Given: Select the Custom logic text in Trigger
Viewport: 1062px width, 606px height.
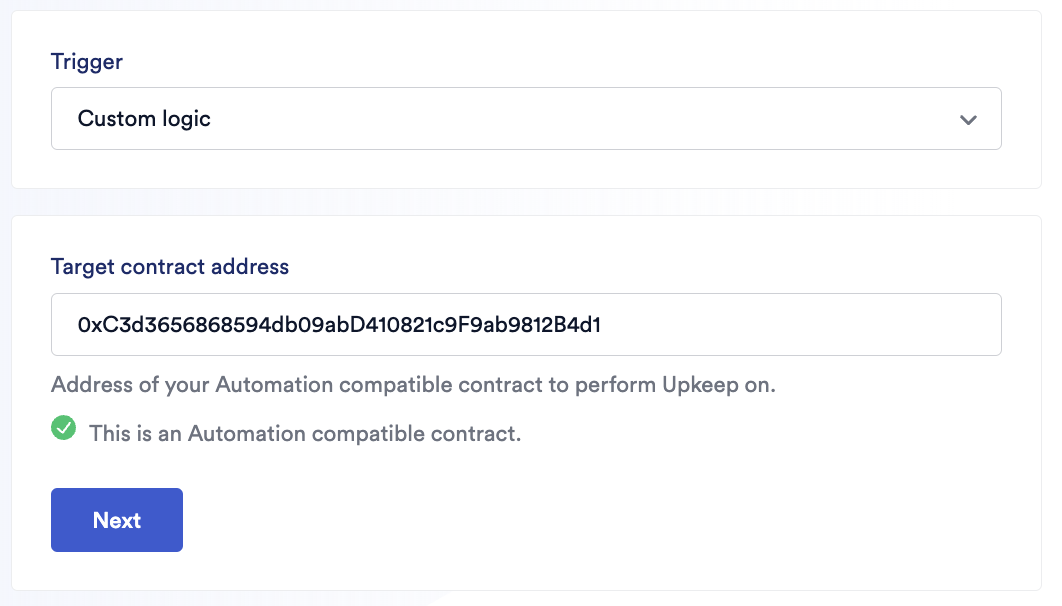Looking at the screenshot, I should 144,119.
